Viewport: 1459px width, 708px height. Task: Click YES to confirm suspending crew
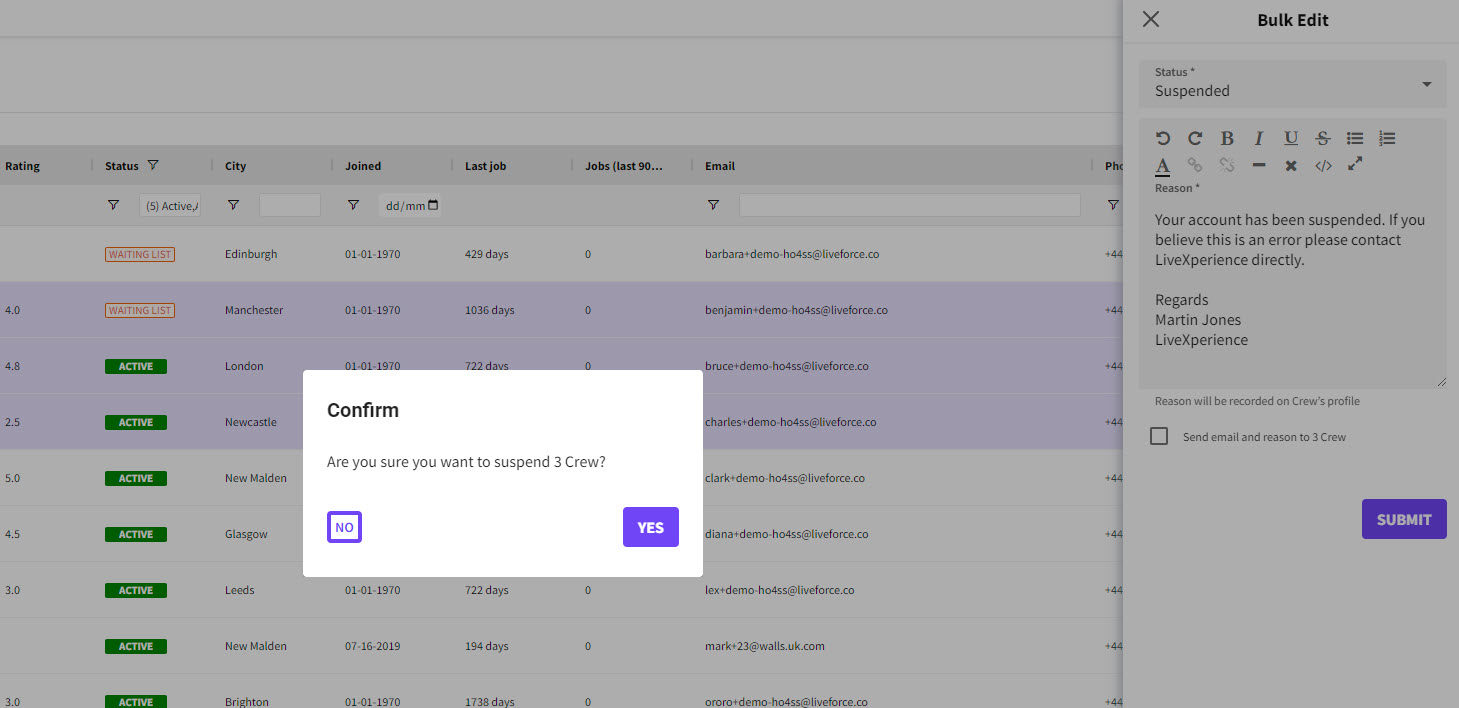click(x=650, y=527)
